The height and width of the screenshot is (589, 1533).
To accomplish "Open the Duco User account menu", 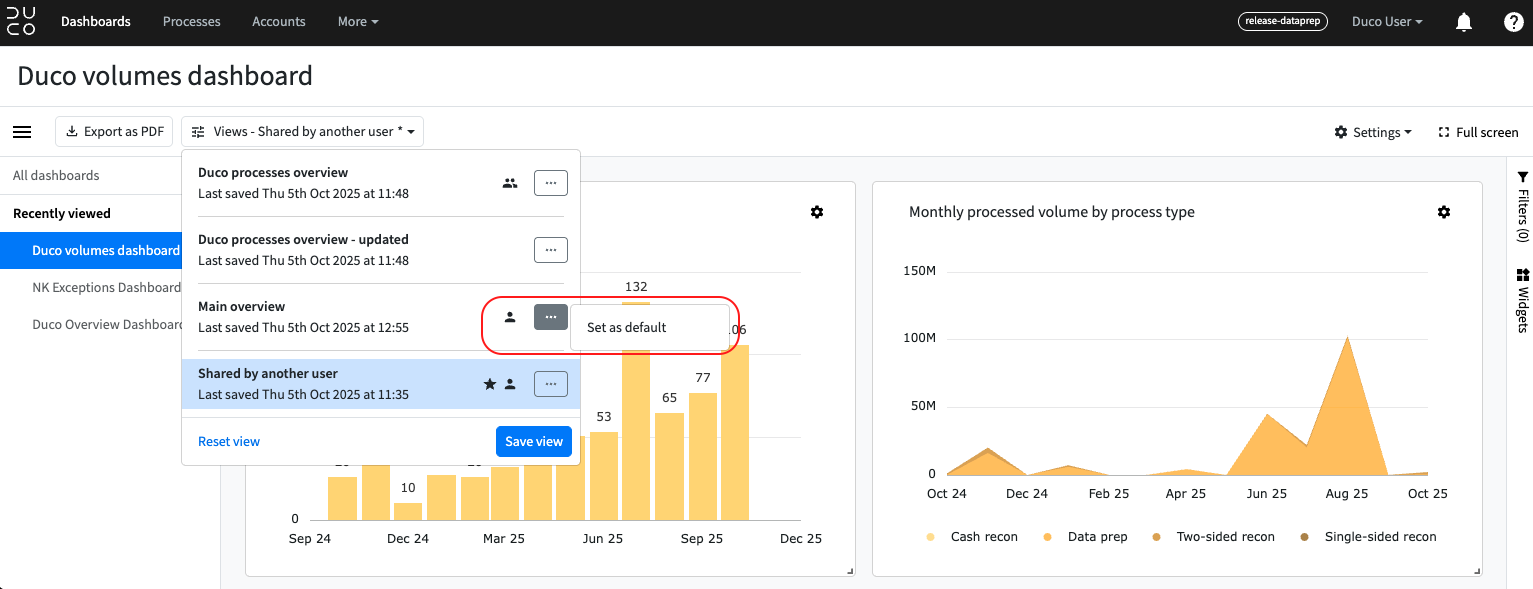I will pos(1387,22).
